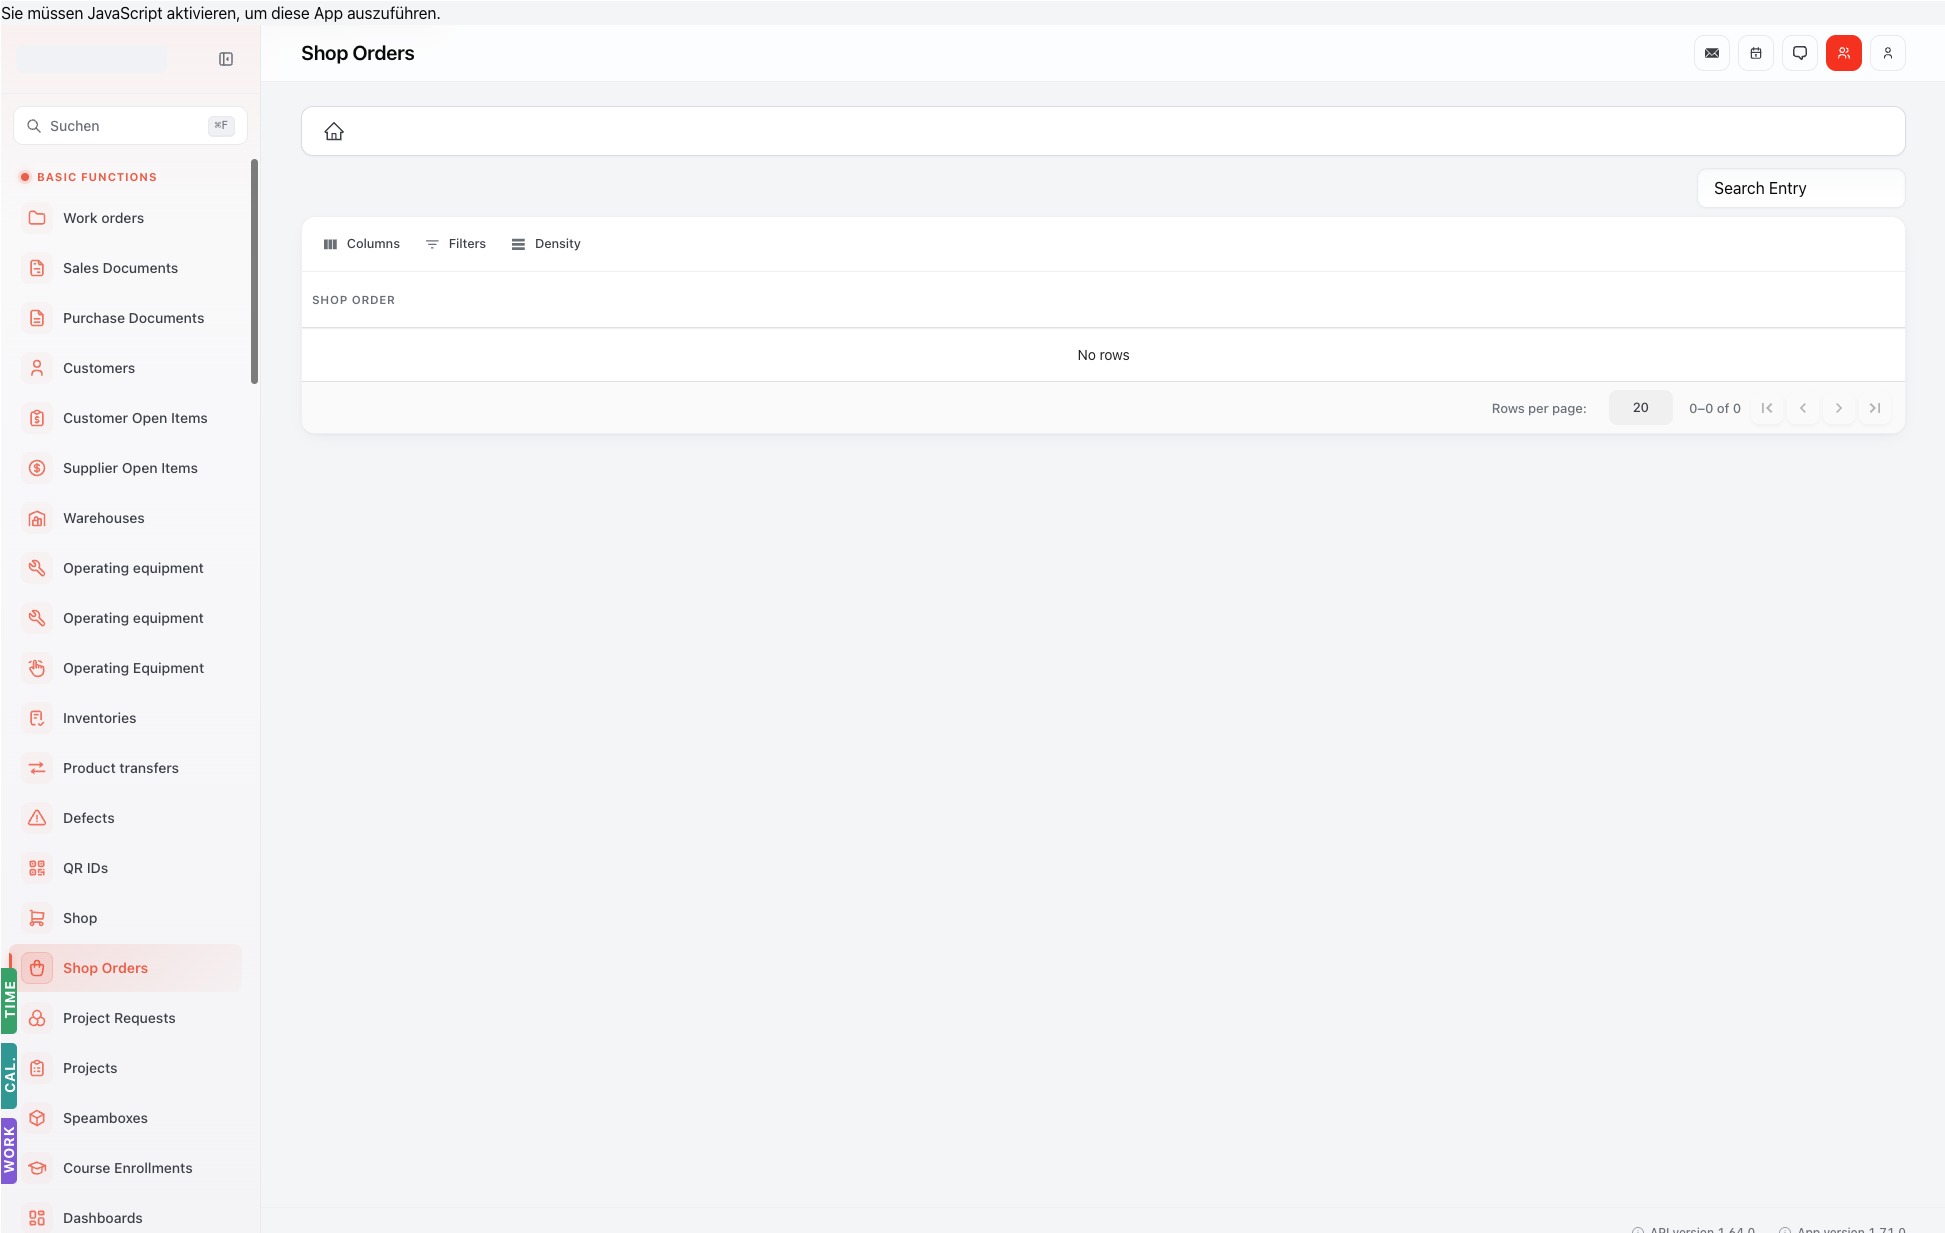Open Inventories menu item
1945x1233 pixels.
126,718
